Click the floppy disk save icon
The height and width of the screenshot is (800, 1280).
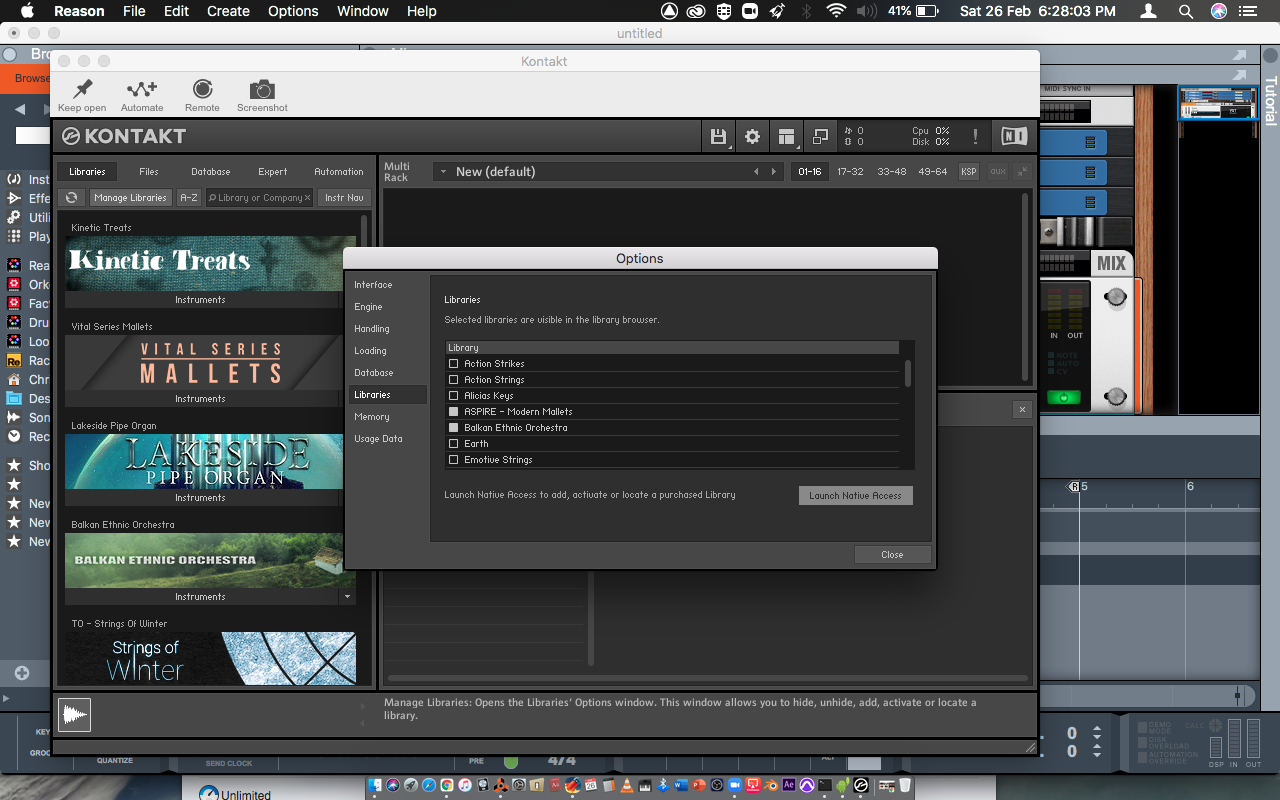coord(718,137)
